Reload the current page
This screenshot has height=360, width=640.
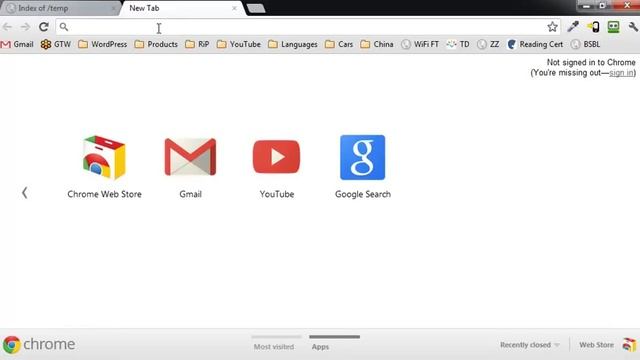(44, 27)
